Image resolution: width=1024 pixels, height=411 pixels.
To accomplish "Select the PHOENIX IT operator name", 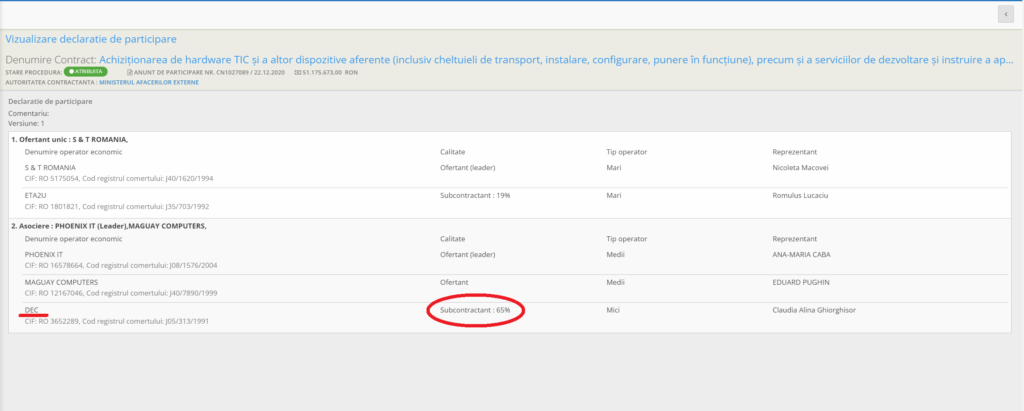I will point(44,254).
